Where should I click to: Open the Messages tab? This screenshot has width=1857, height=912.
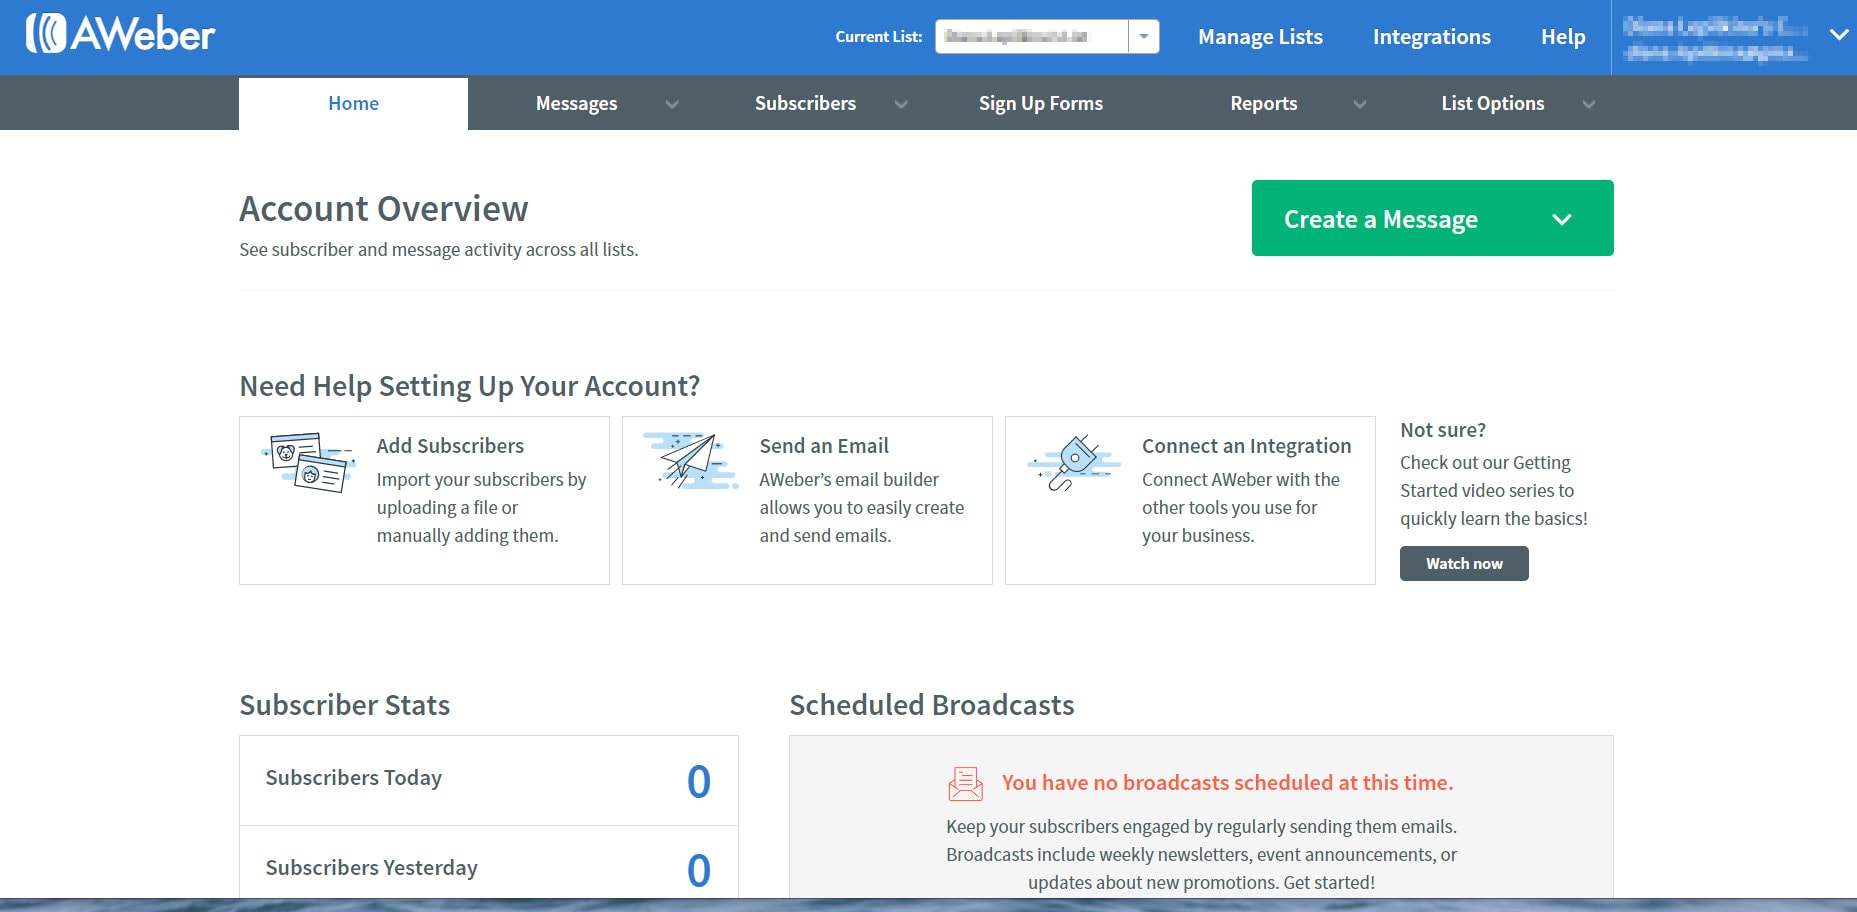pos(576,104)
